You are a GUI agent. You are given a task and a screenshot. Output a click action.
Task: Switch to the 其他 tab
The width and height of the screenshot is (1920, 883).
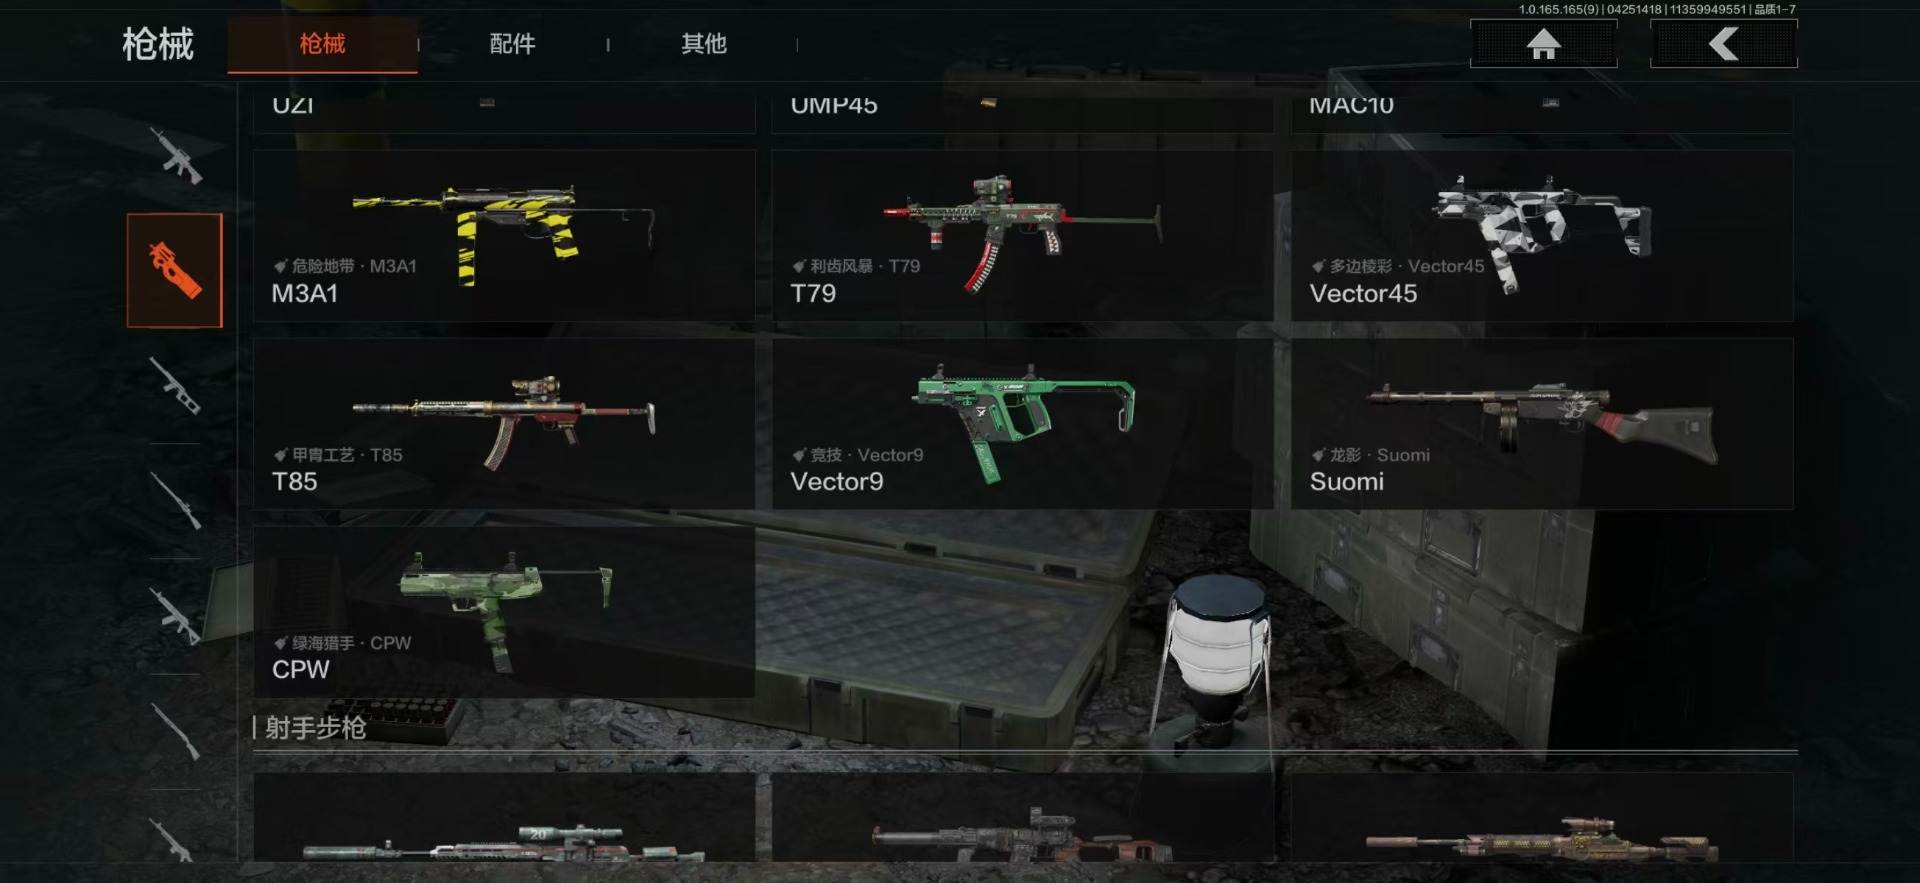tap(703, 44)
